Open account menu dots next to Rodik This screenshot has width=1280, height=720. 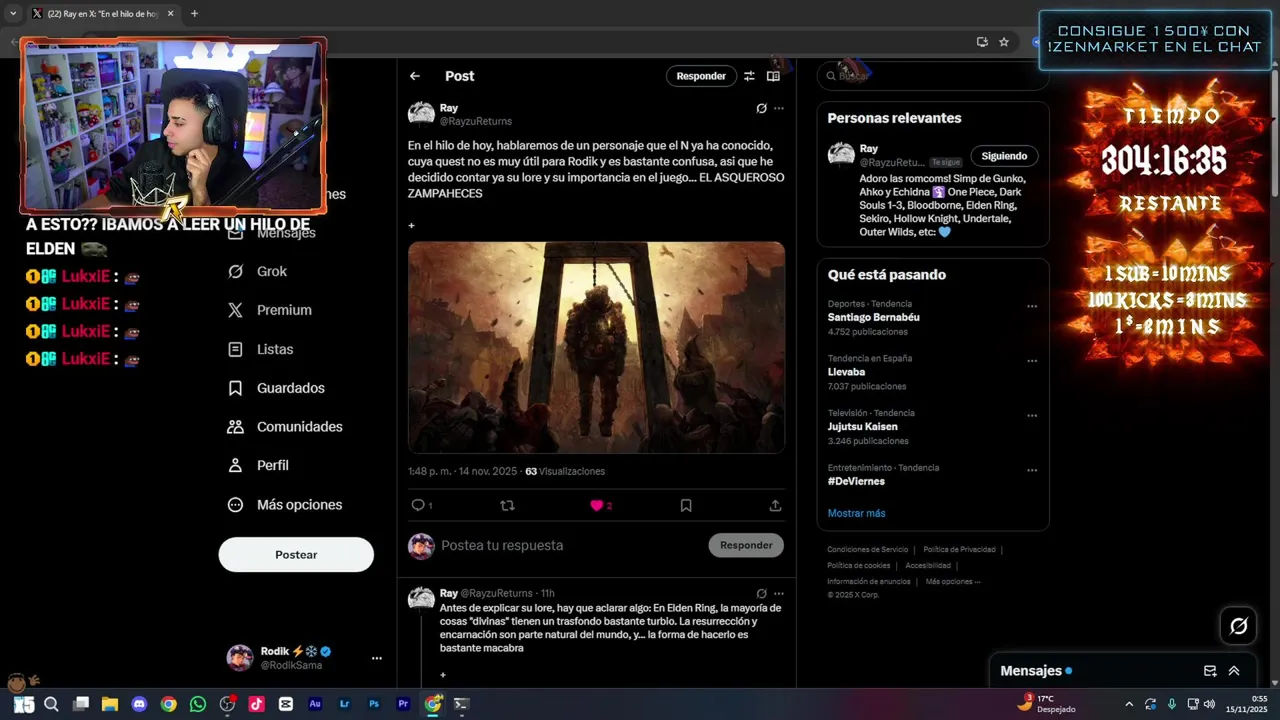[377, 658]
